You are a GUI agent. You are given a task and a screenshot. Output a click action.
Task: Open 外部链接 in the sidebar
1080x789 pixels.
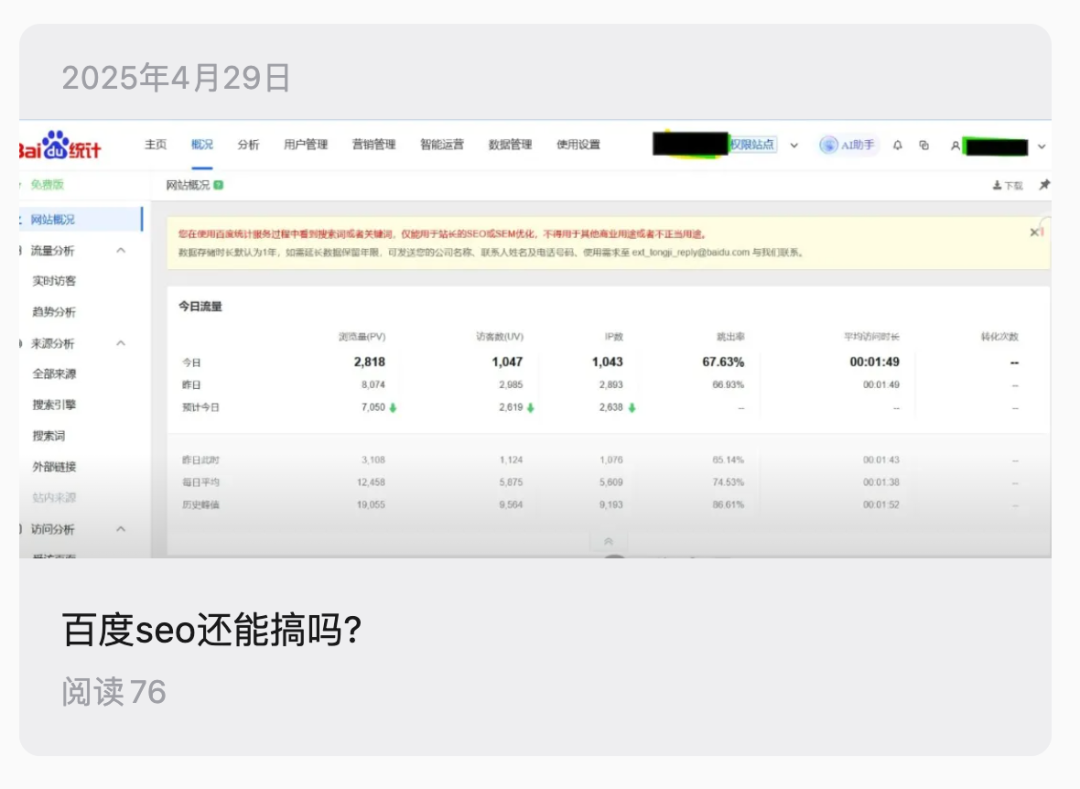(54, 467)
